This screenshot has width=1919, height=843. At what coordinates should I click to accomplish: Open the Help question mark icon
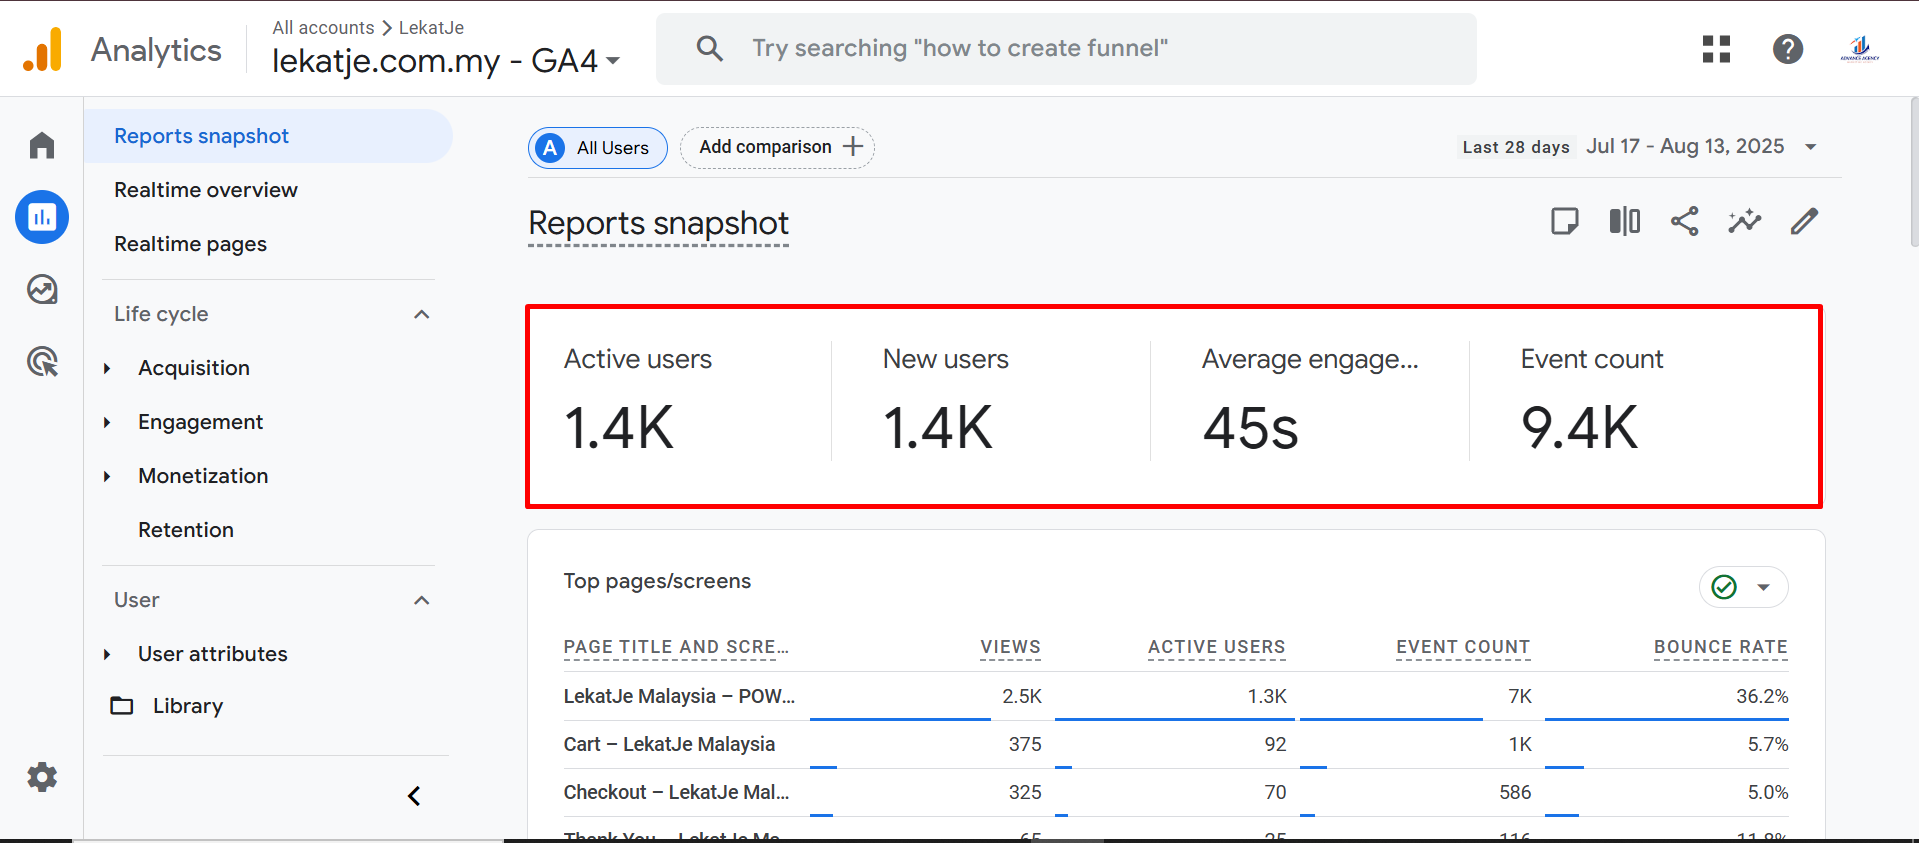point(1787,49)
